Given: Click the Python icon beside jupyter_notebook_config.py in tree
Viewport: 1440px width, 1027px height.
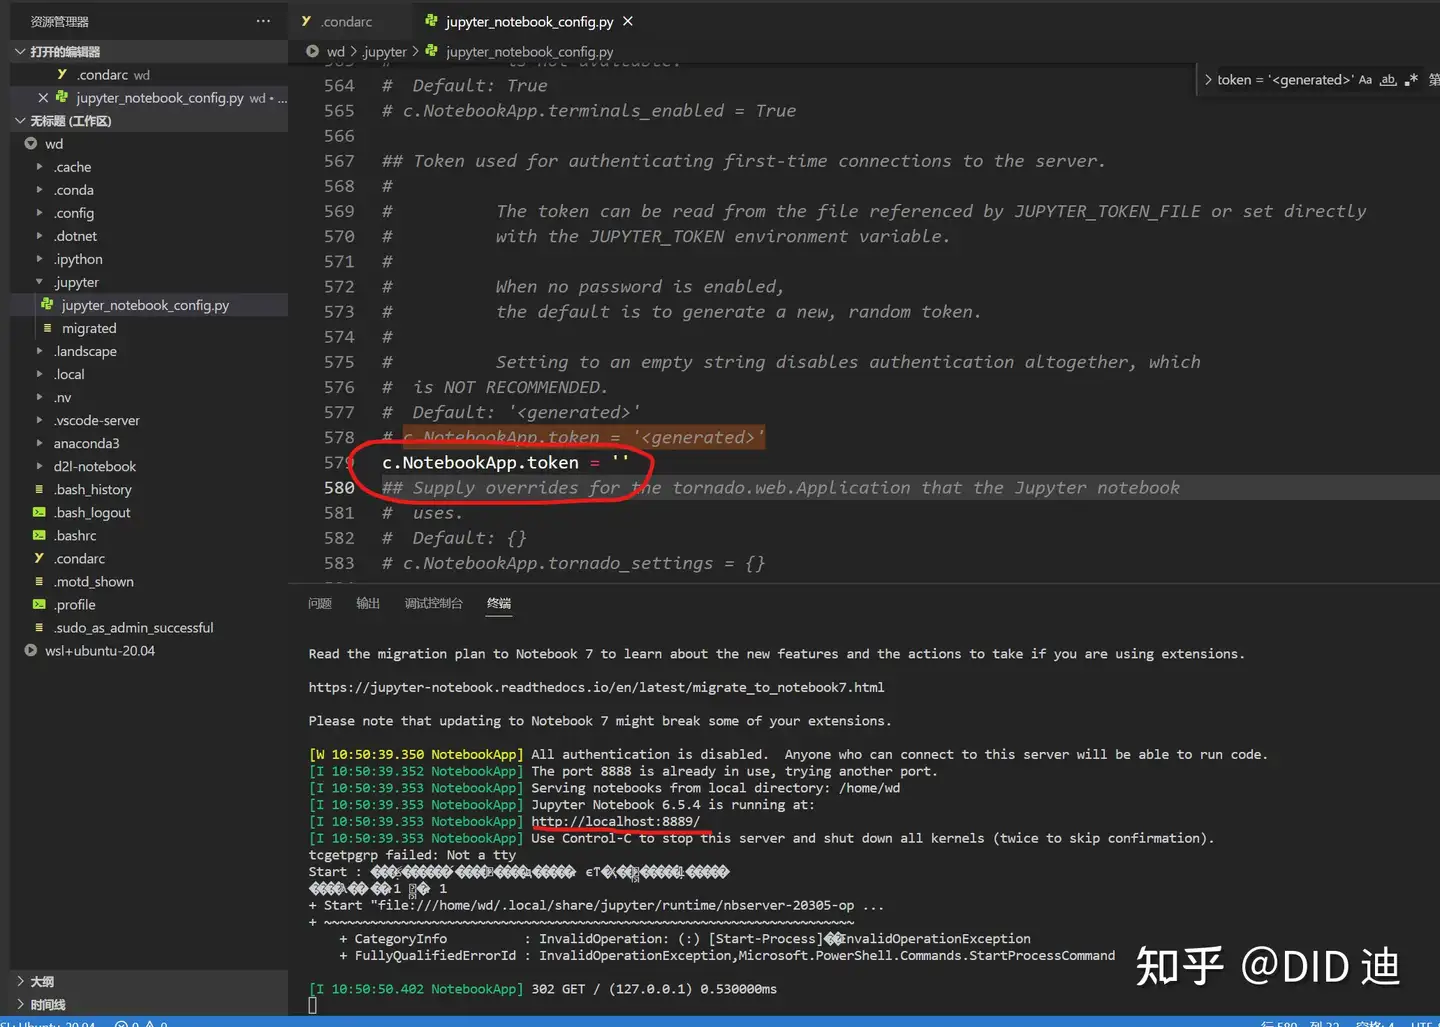Looking at the screenshot, I should 47,304.
